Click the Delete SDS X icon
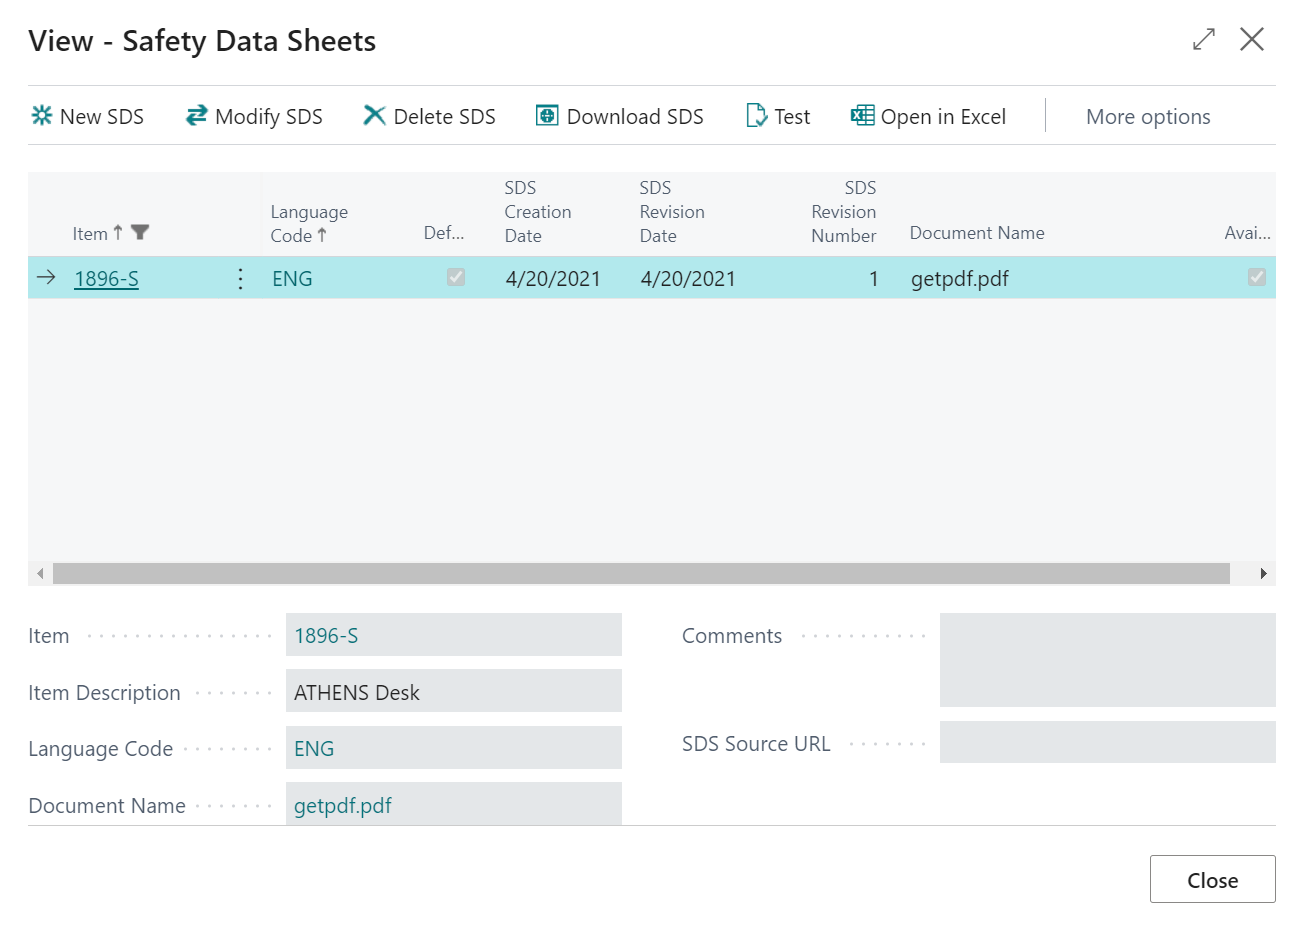The height and width of the screenshot is (925, 1298). [x=374, y=116]
